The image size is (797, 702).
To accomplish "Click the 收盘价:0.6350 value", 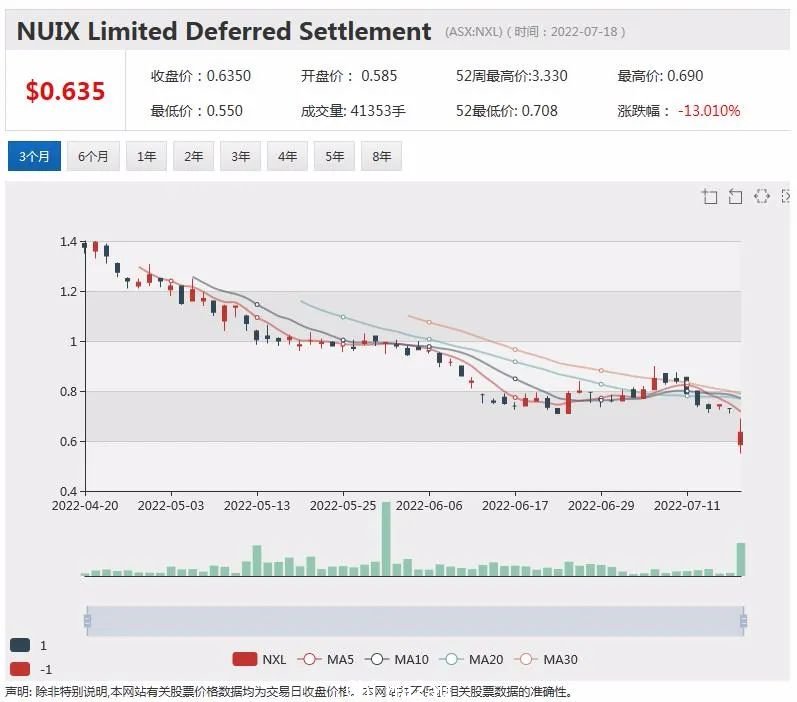I will [201, 76].
